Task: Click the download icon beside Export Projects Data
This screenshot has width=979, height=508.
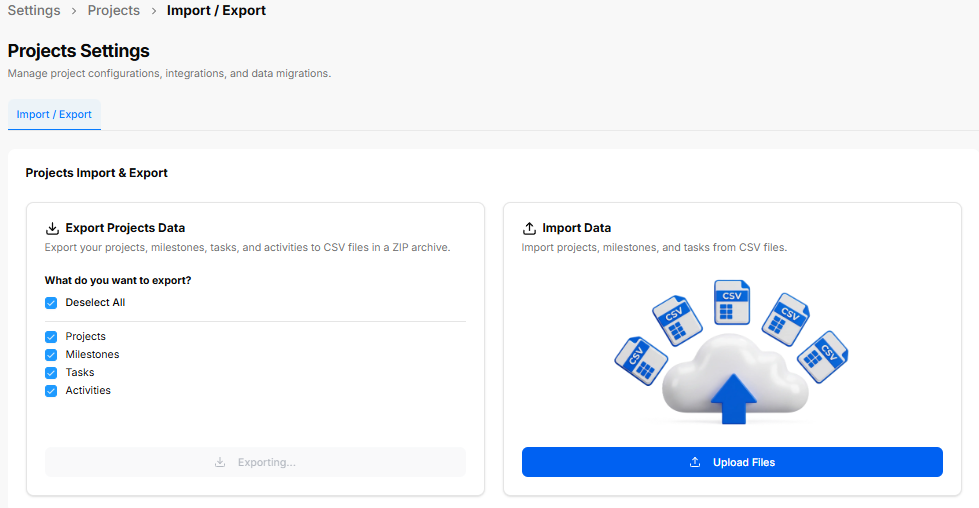Action: click(x=52, y=228)
